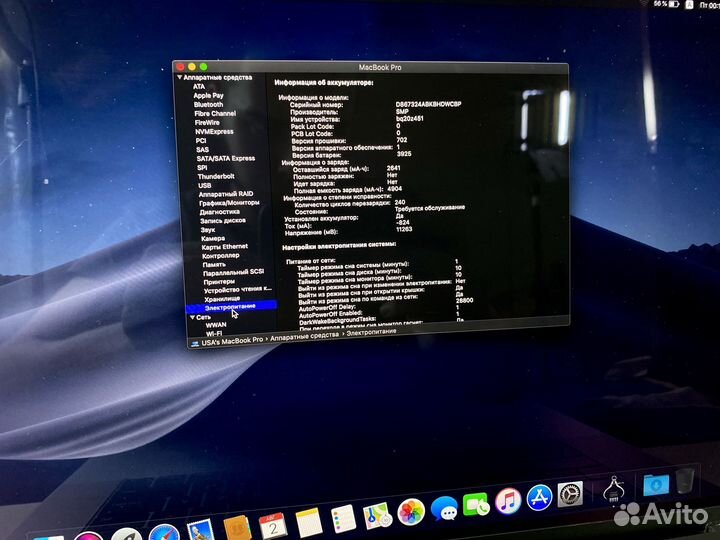The width and height of the screenshot is (720, 540).
Task: Select SAS in the sidebar
Action: pos(202,150)
